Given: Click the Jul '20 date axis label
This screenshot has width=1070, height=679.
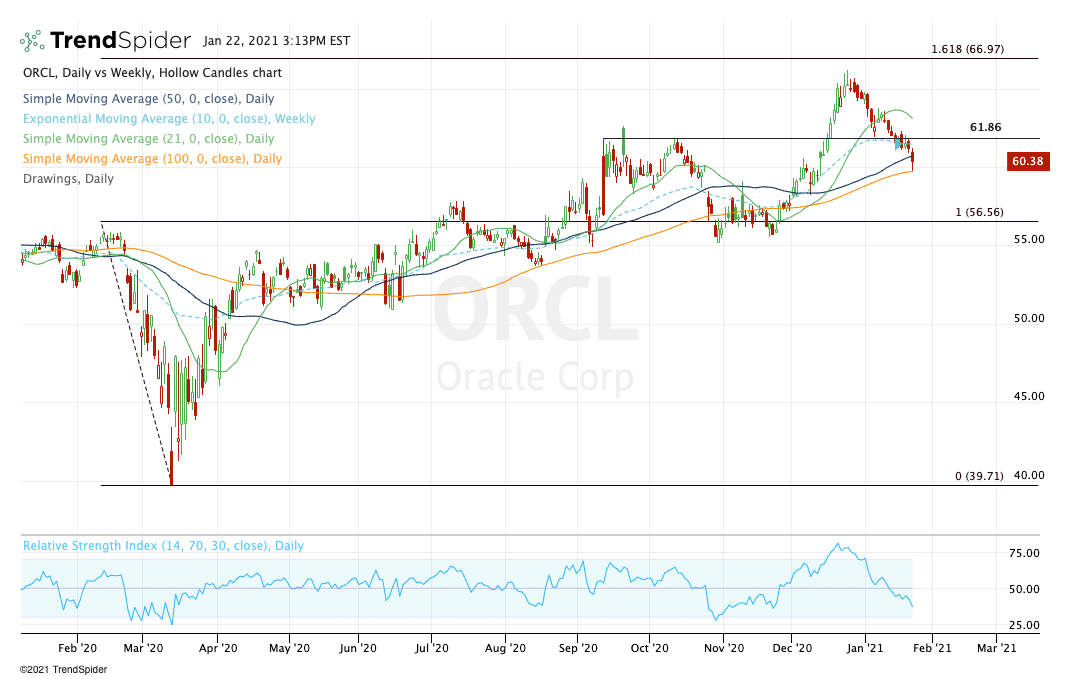Looking at the screenshot, I should pos(431,648).
